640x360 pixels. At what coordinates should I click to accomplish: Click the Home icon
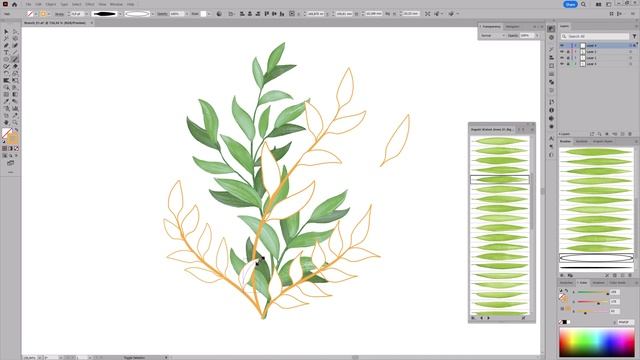[15, 4]
